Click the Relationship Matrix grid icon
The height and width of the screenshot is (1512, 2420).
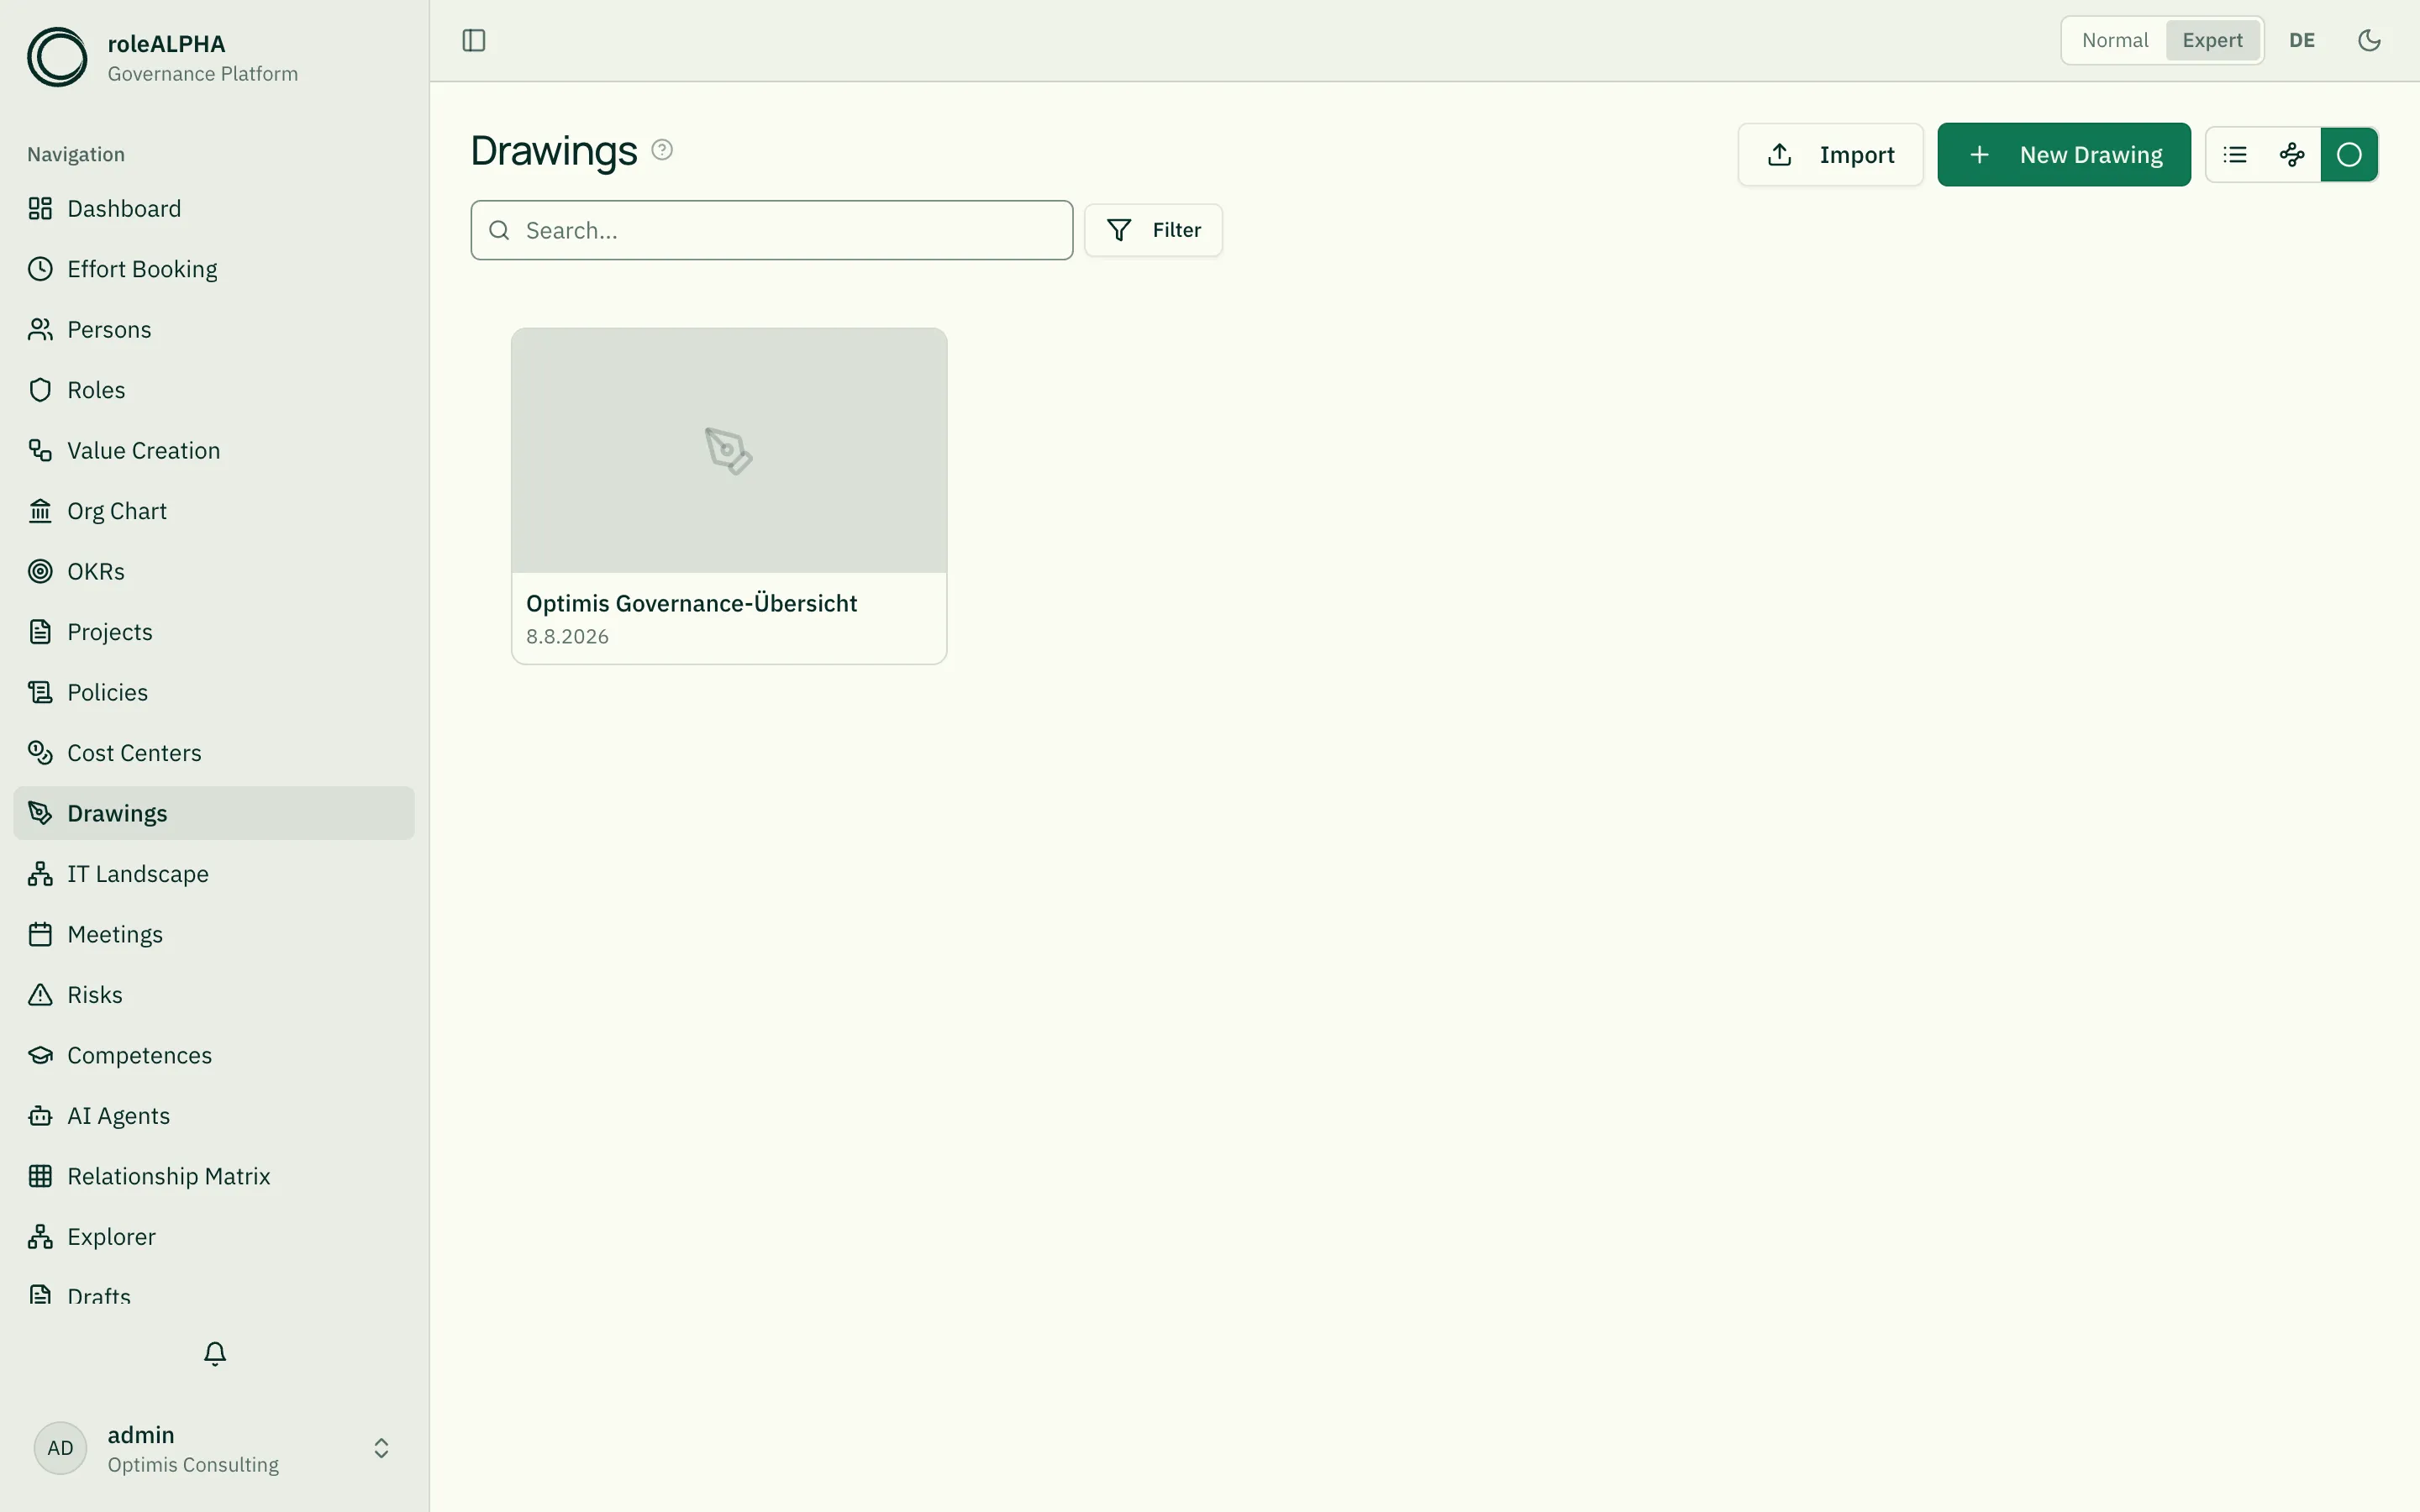(x=40, y=1176)
